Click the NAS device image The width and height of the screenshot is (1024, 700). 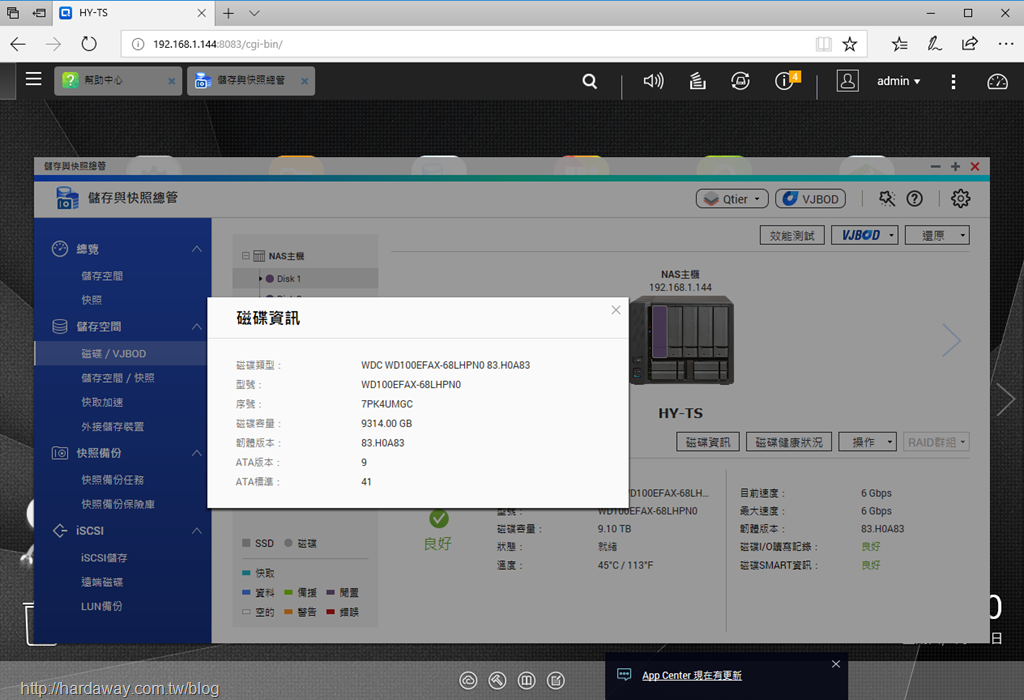(681, 340)
